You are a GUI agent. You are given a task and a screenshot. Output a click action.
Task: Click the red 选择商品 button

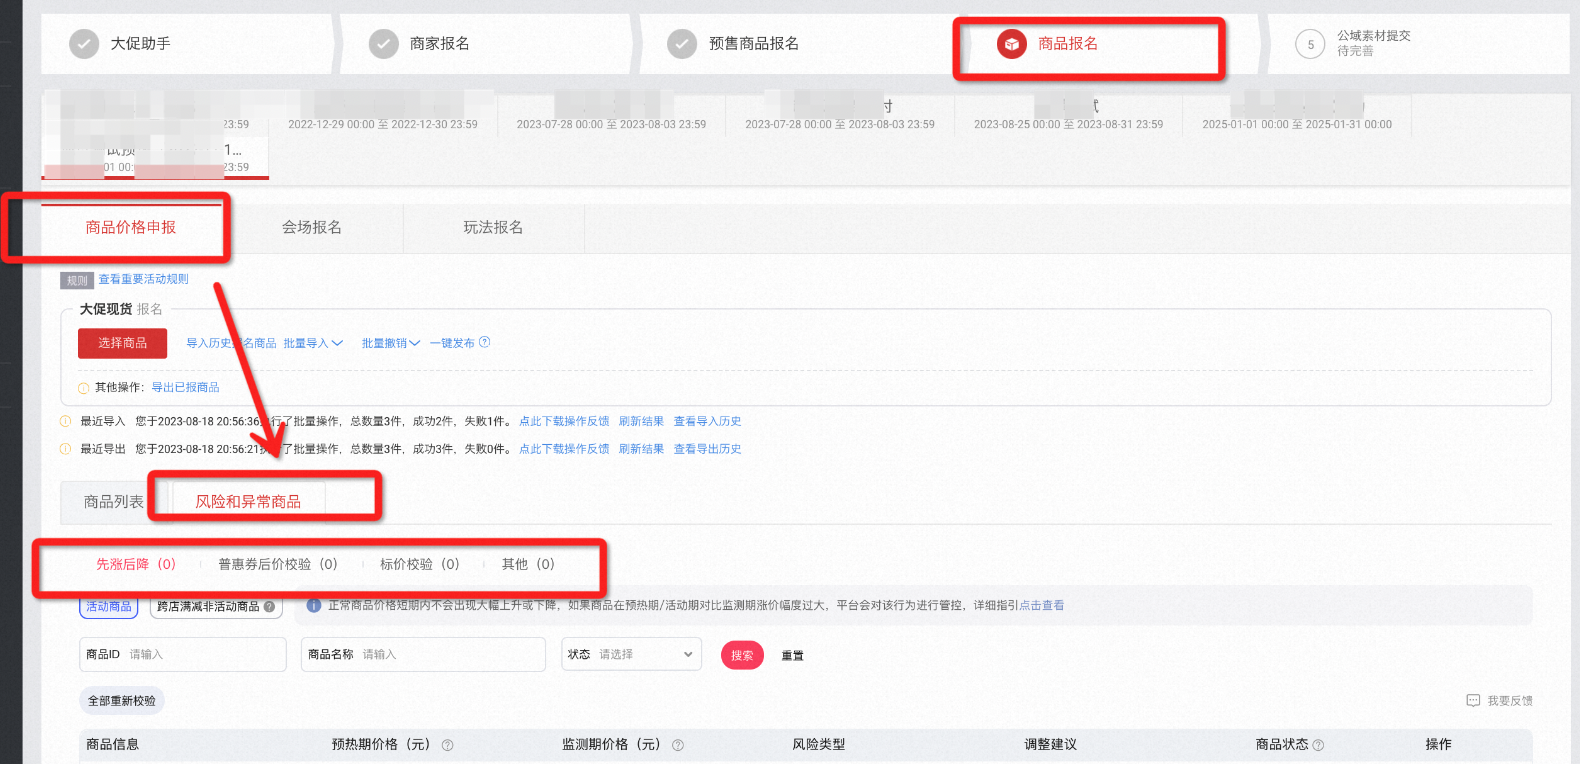click(122, 343)
